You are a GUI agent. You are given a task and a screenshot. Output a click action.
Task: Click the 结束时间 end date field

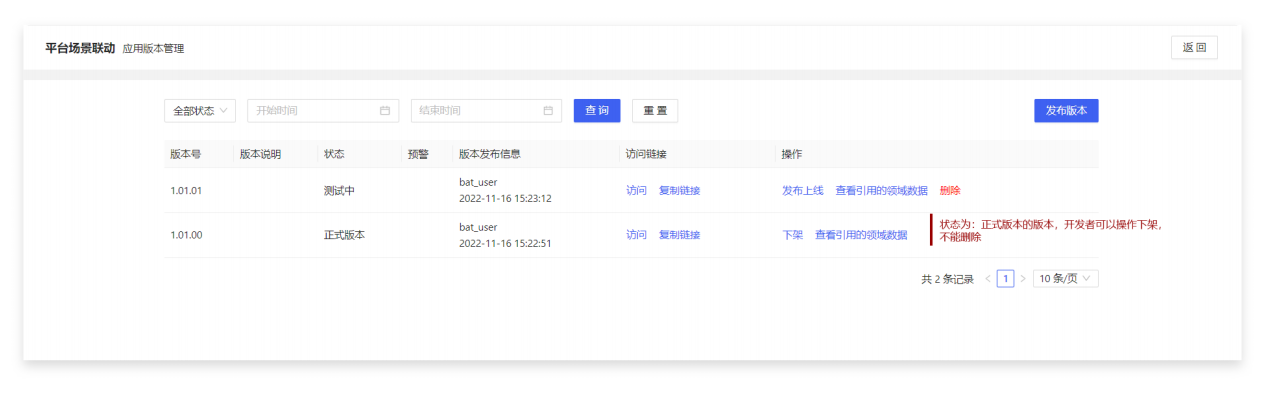point(486,111)
